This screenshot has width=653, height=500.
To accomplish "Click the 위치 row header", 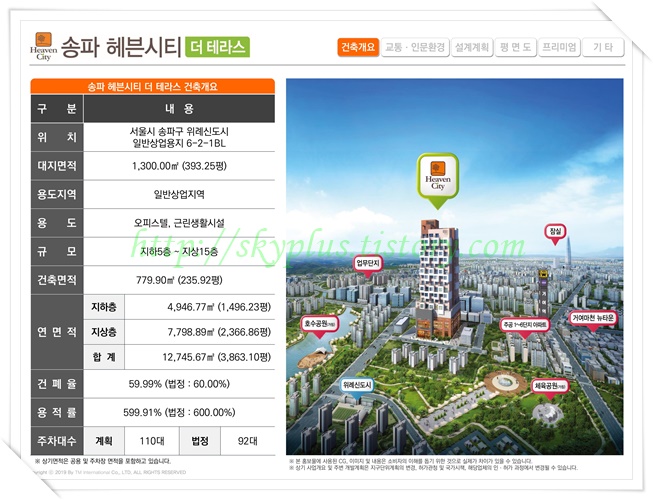I will tap(57, 137).
